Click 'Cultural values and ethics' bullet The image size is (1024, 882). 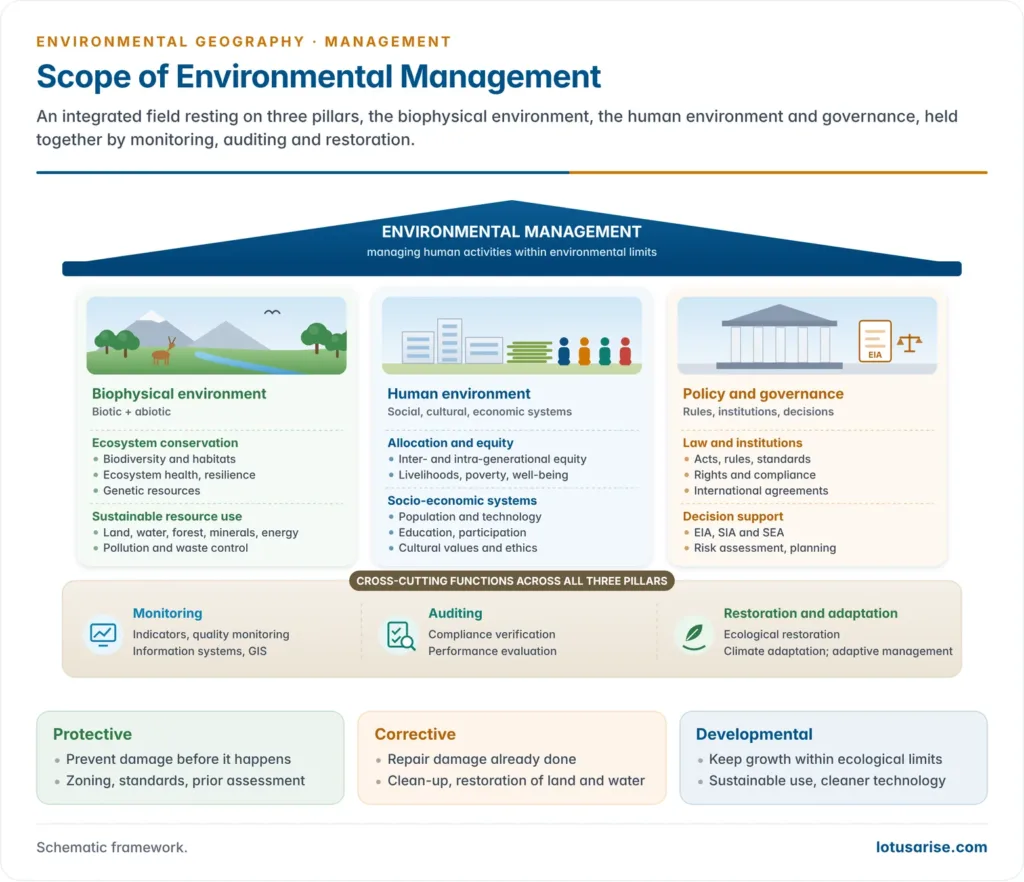[468, 548]
